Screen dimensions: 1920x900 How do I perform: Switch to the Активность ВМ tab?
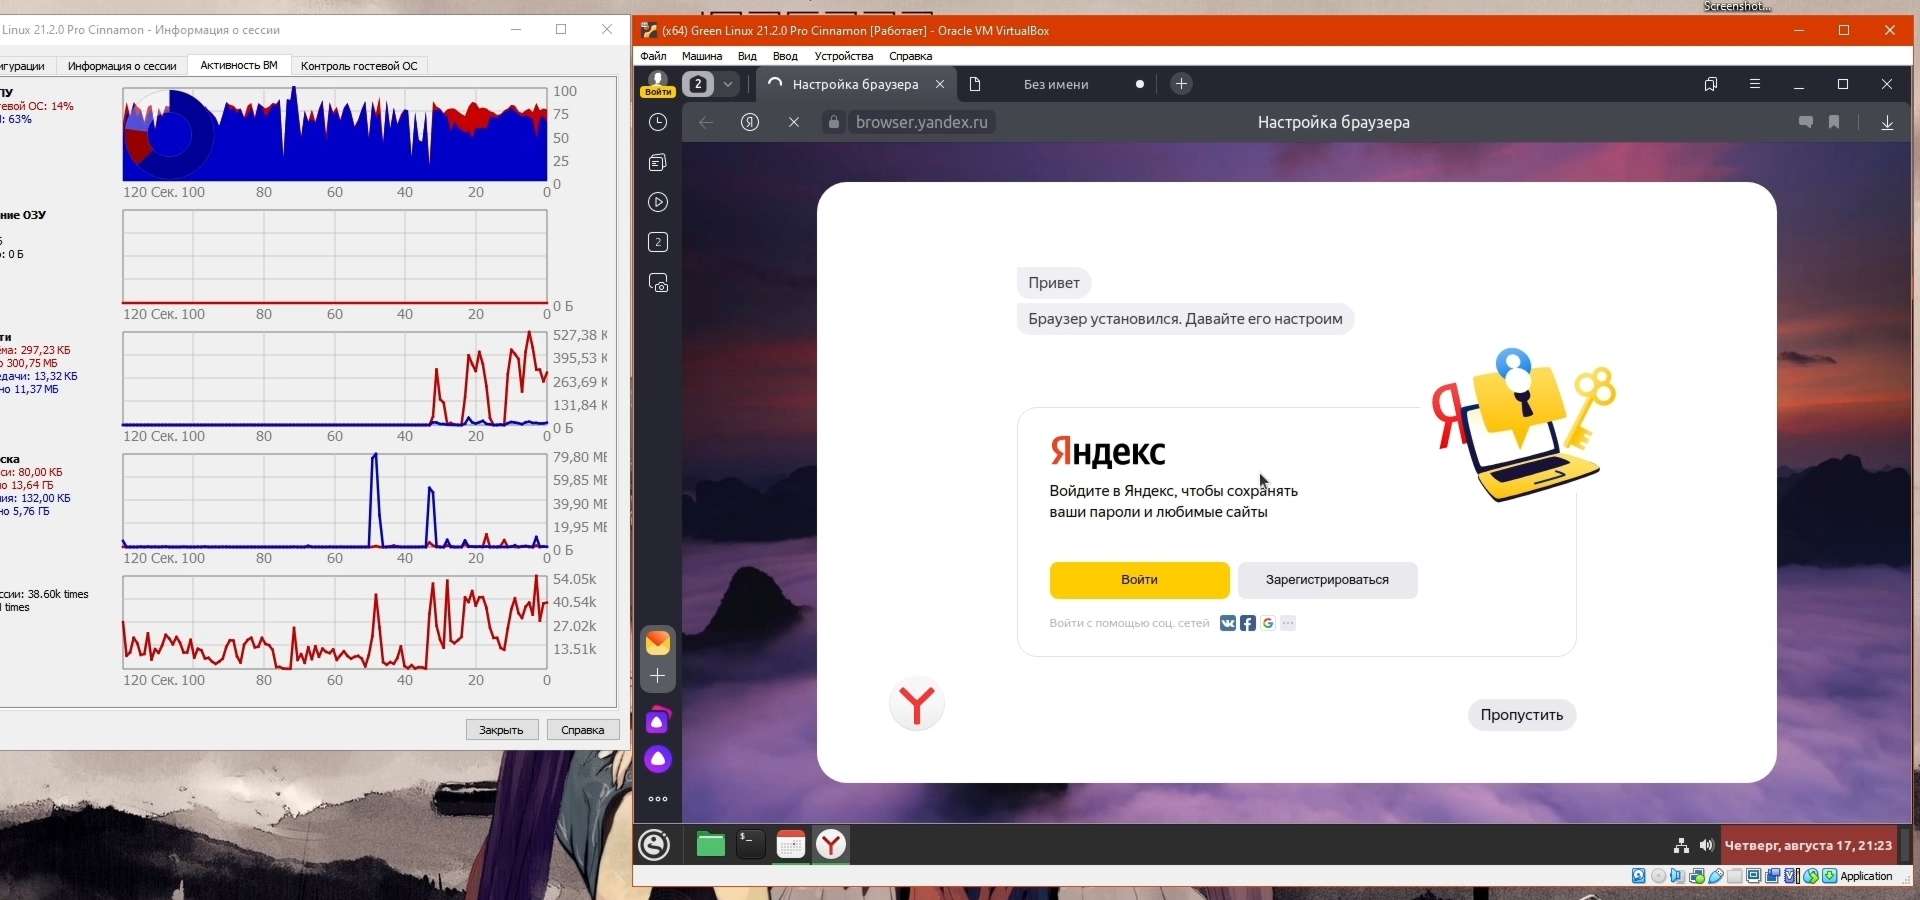pos(239,65)
